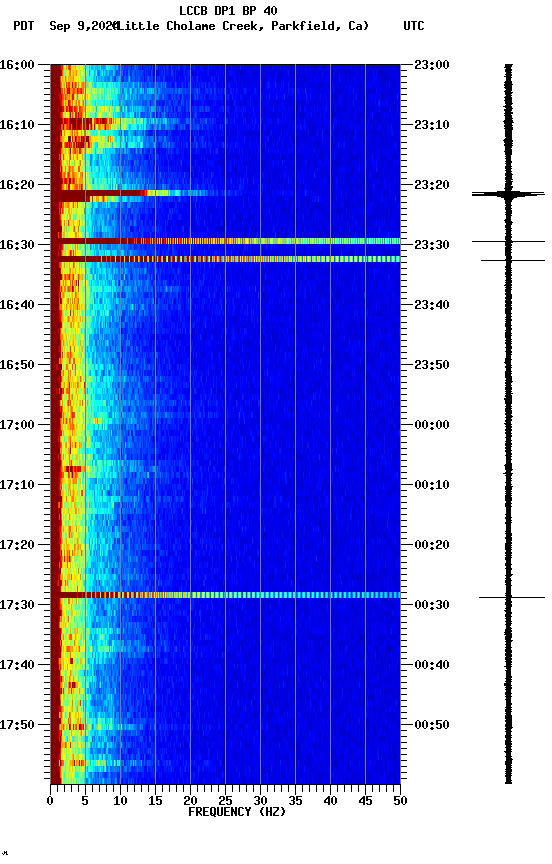Click the '16:50' PDT time label

pos(17,365)
